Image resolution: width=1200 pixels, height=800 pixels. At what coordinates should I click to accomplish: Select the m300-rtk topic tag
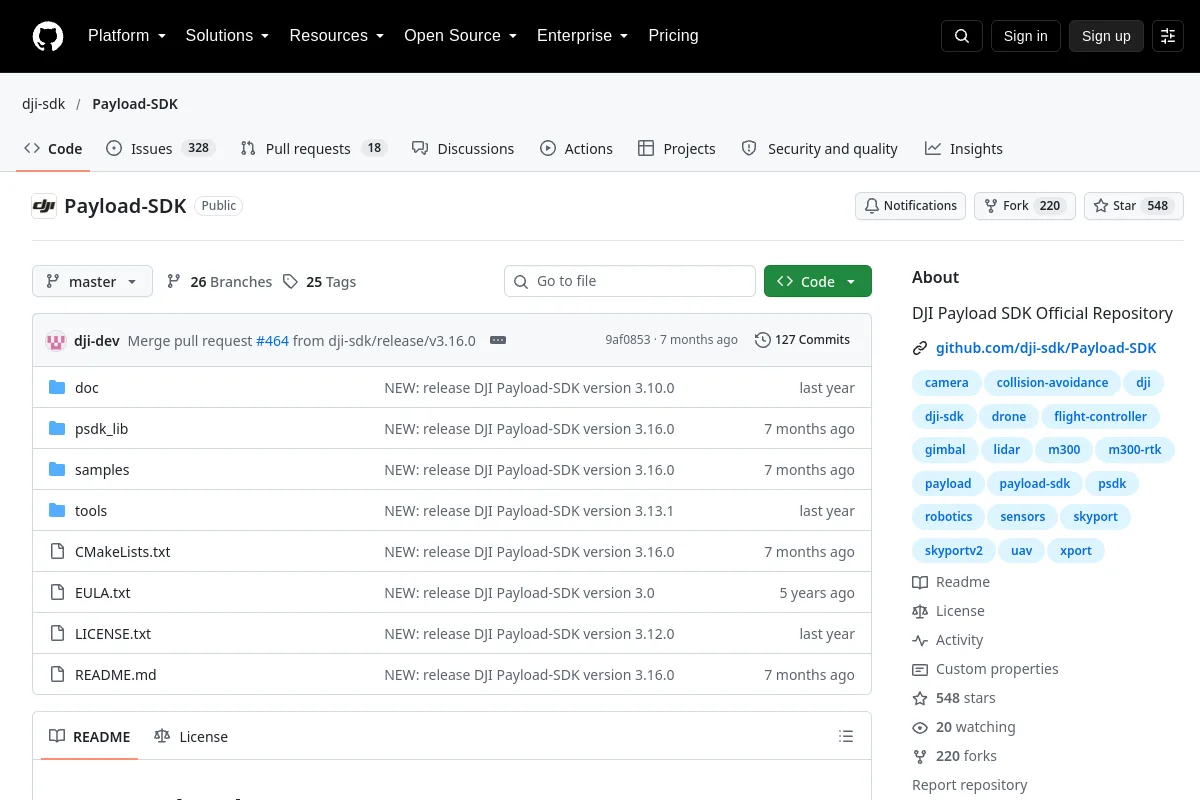click(x=1135, y=450)
